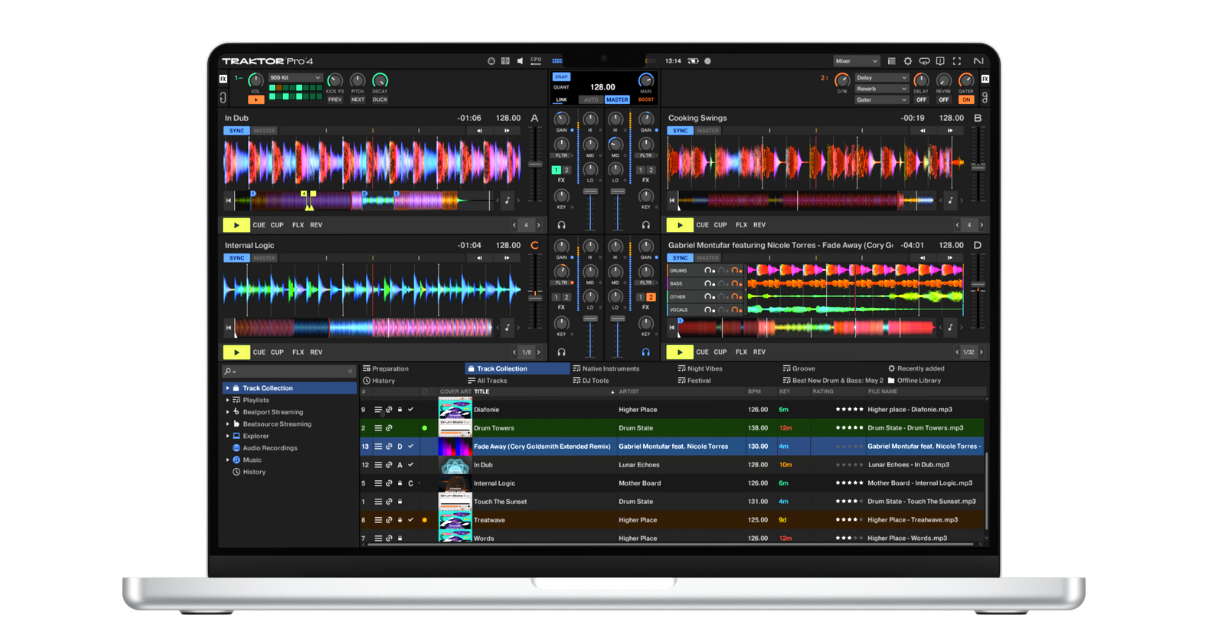This screenshot has height=642, width=1208.
Task: Turn the Gater effect ON toggle off
Action: click(967, 100)
